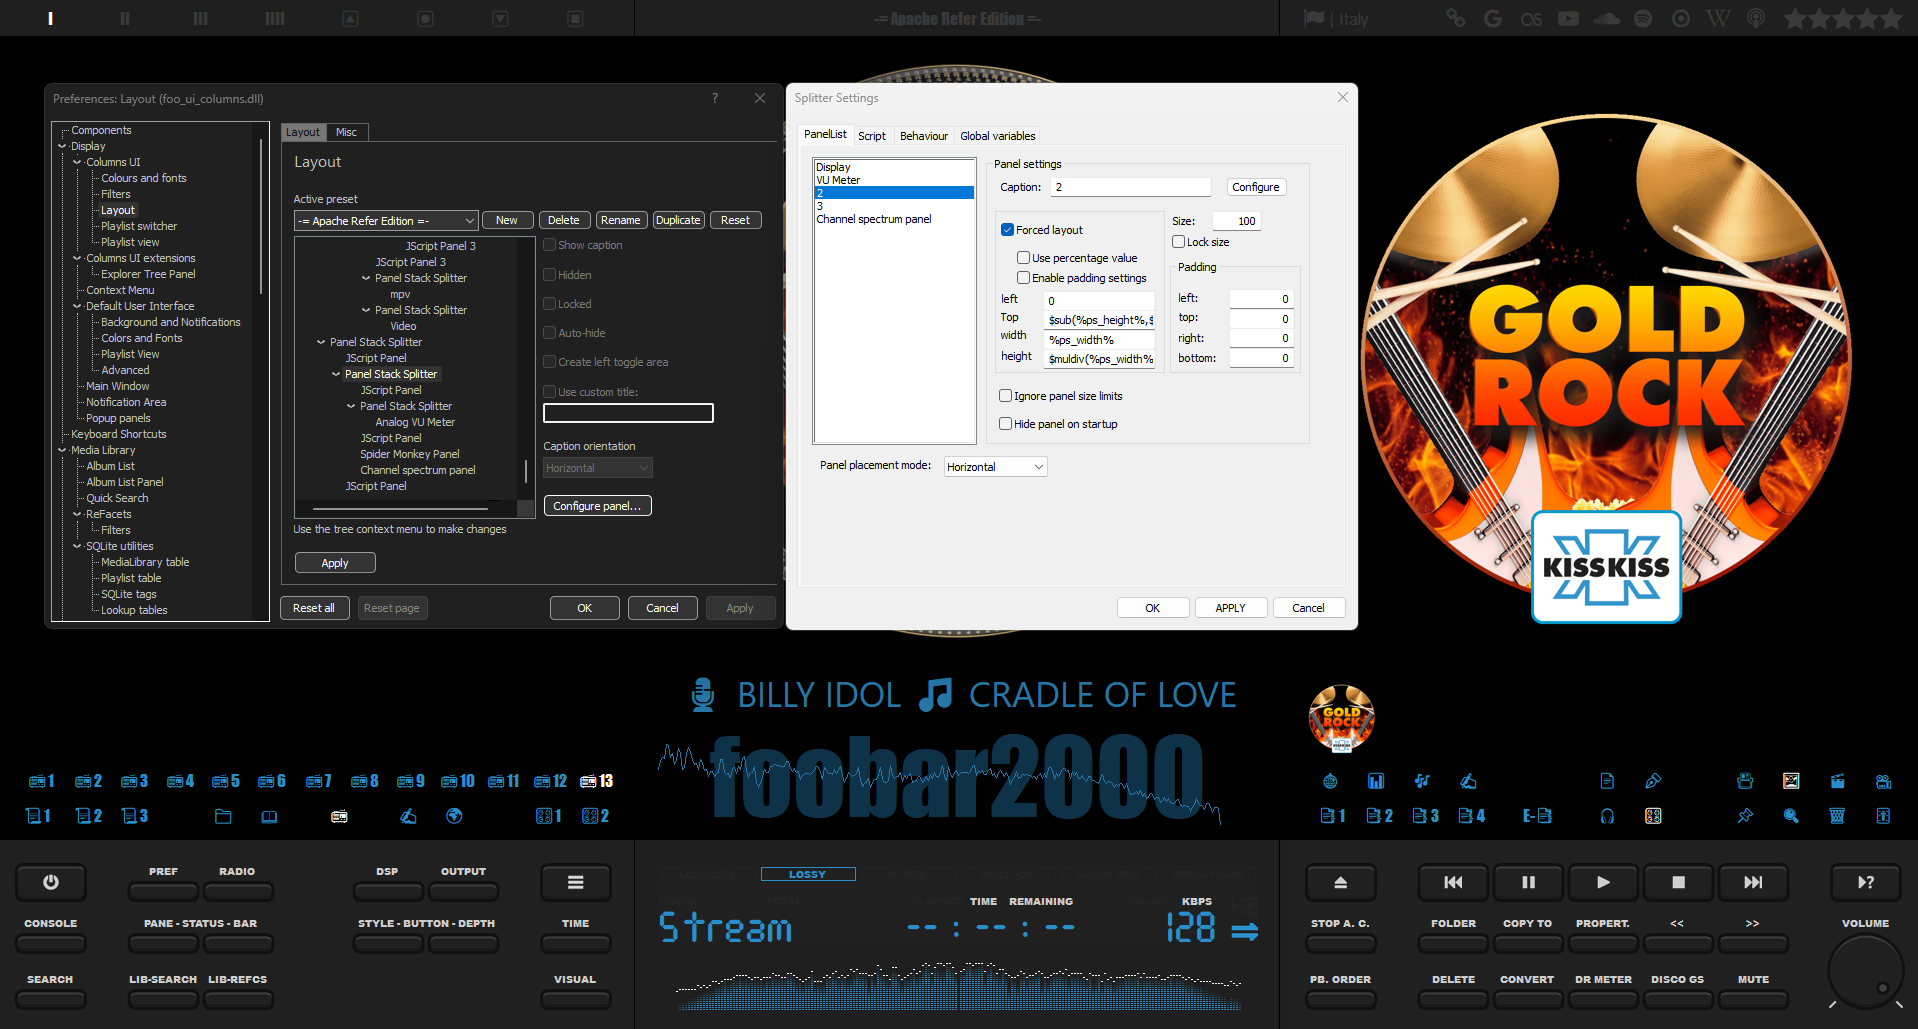
Task: Click the headphones icon
Action: click(x=1607, y=816)
